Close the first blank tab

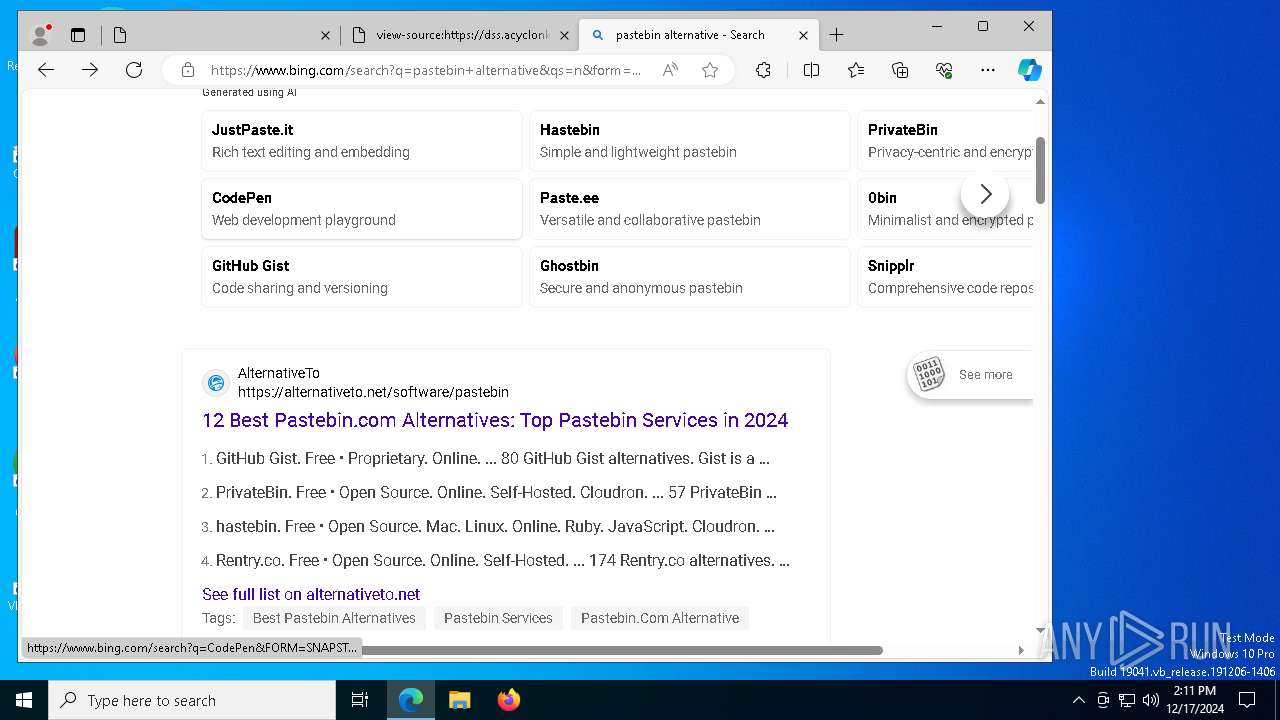click(x=325, y=35)
